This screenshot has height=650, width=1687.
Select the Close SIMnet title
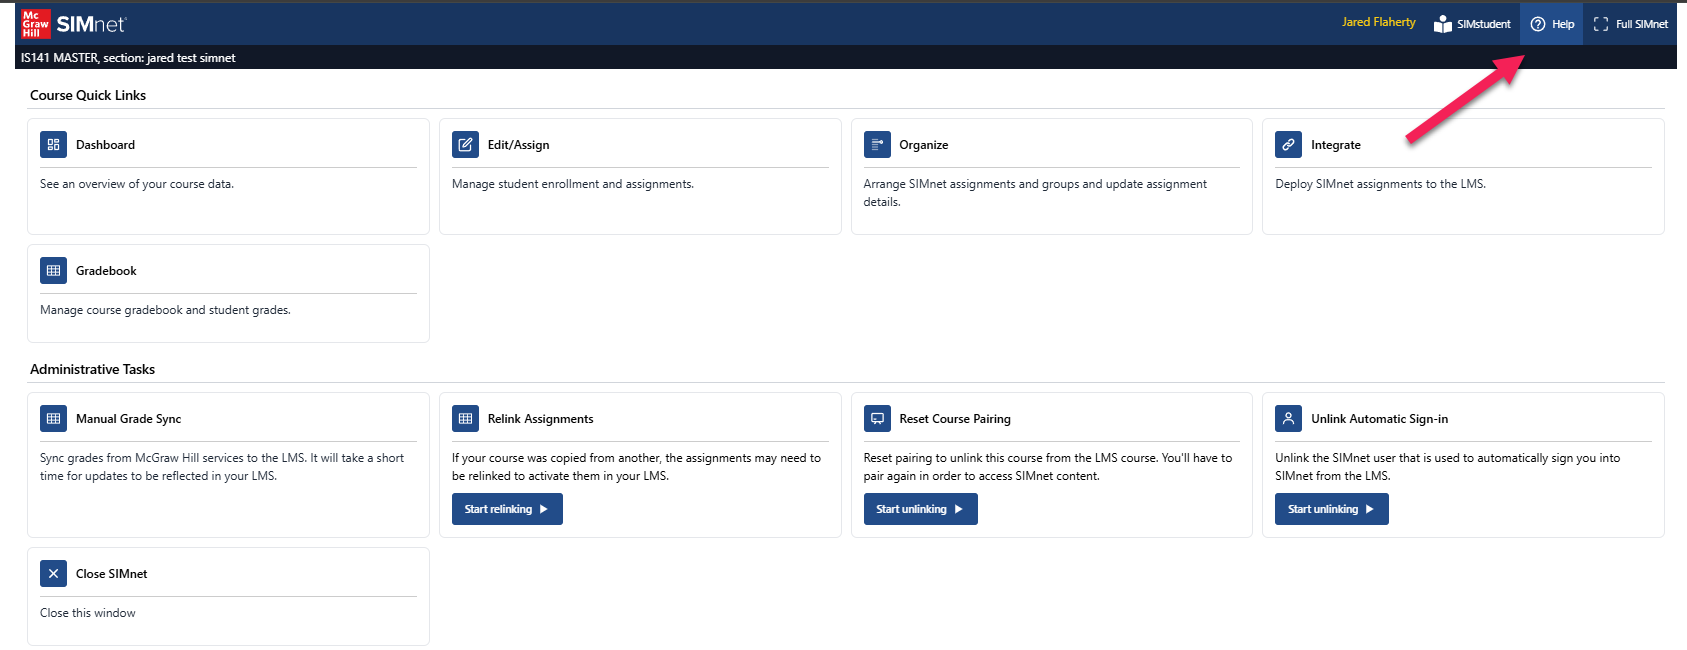[111, 574]
